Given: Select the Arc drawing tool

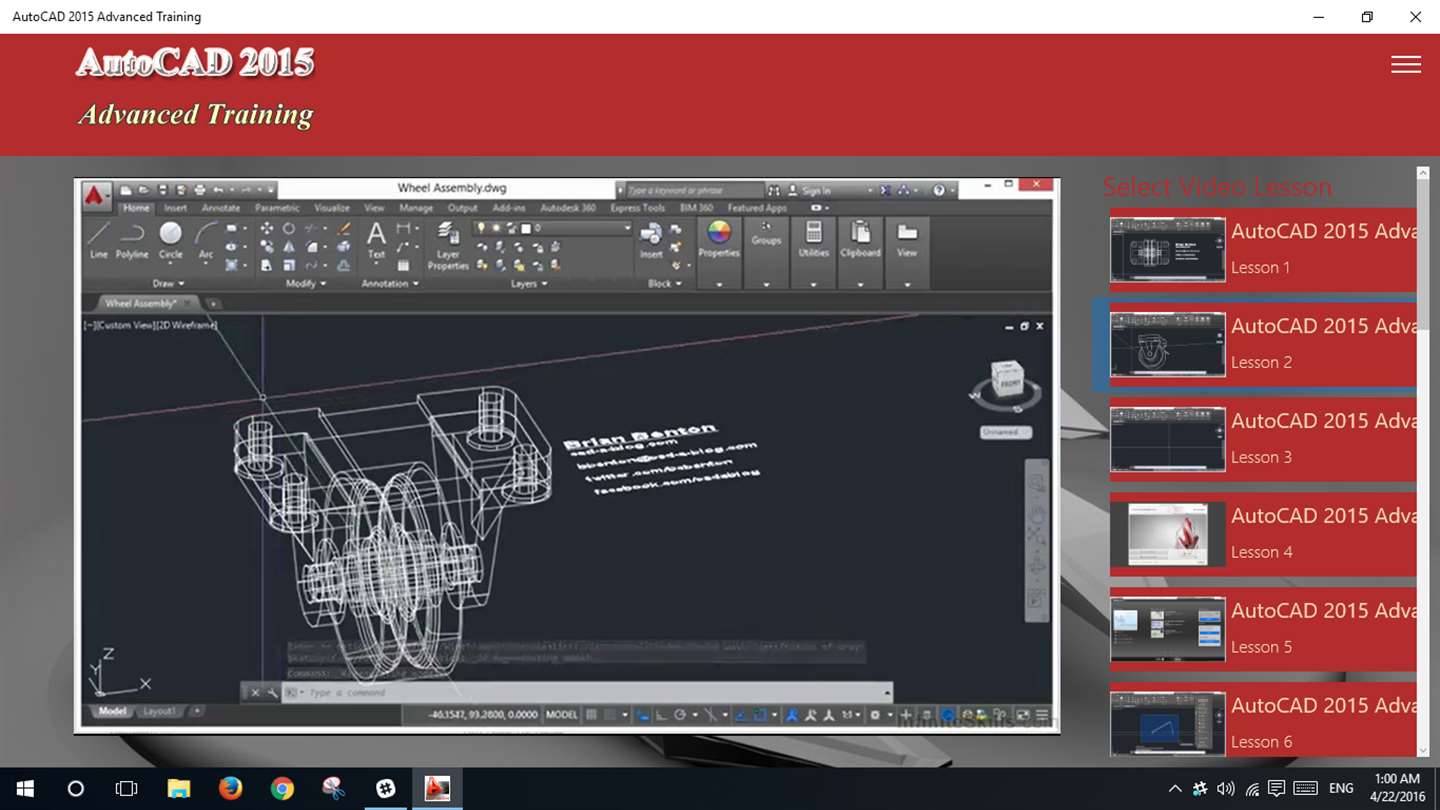Looking at the screenshot, I should click(x=206, y=241).
